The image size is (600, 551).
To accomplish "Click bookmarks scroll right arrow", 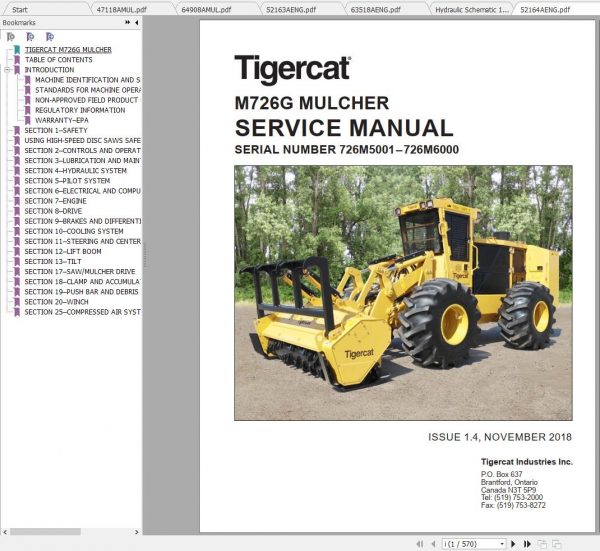I will [137, 532].
